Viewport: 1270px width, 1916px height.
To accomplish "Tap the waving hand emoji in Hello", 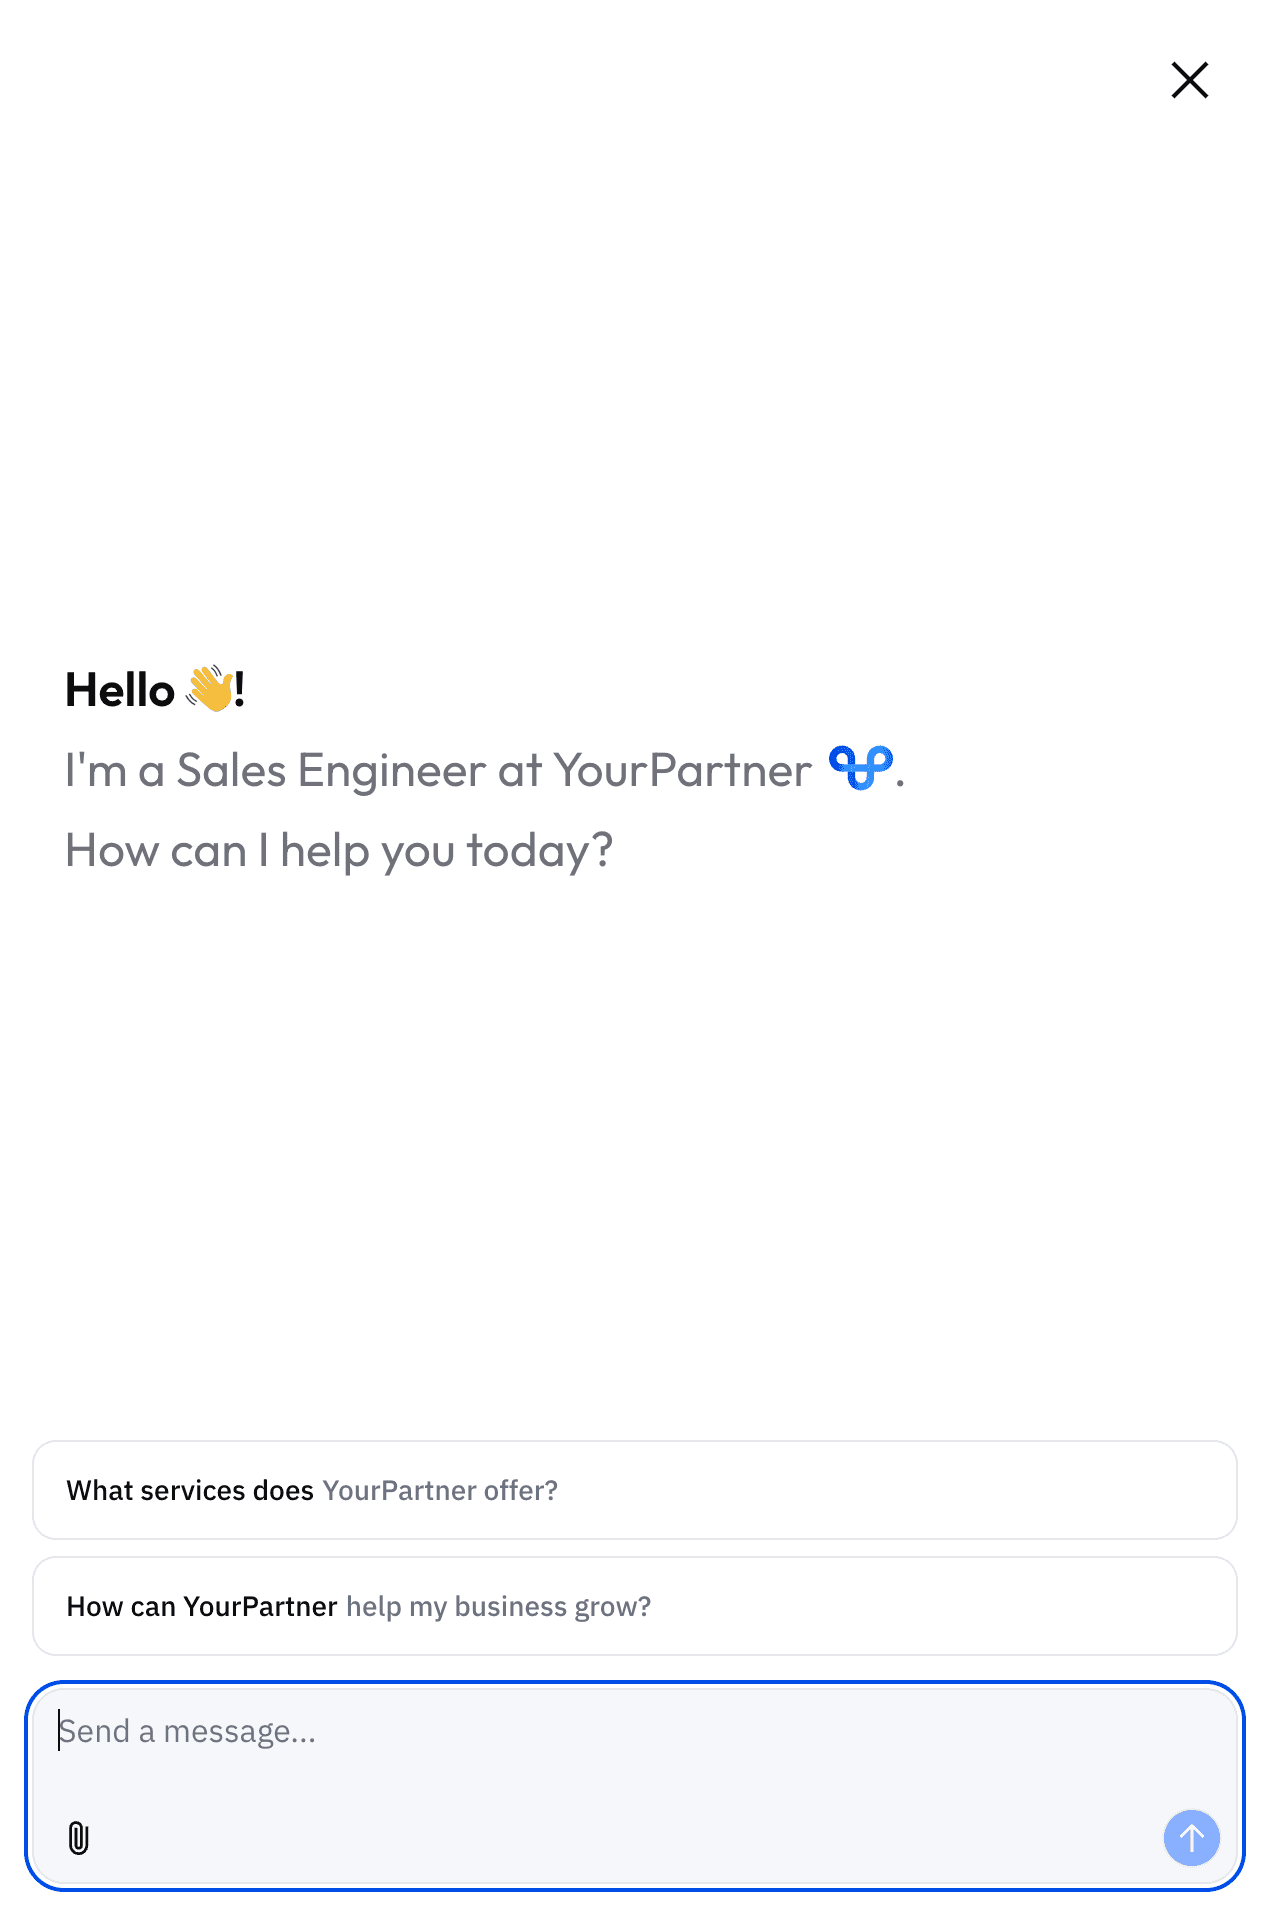I will 210,688.
